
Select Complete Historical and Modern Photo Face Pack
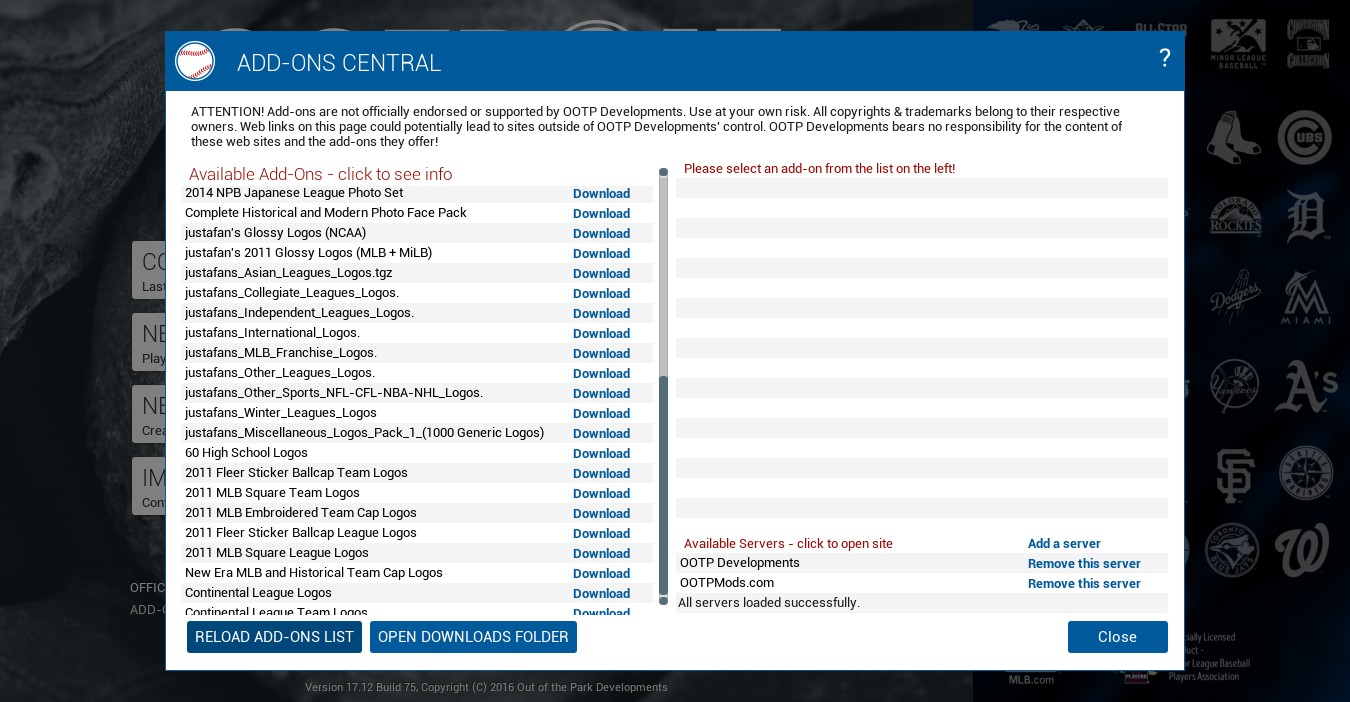coord(326,213)
